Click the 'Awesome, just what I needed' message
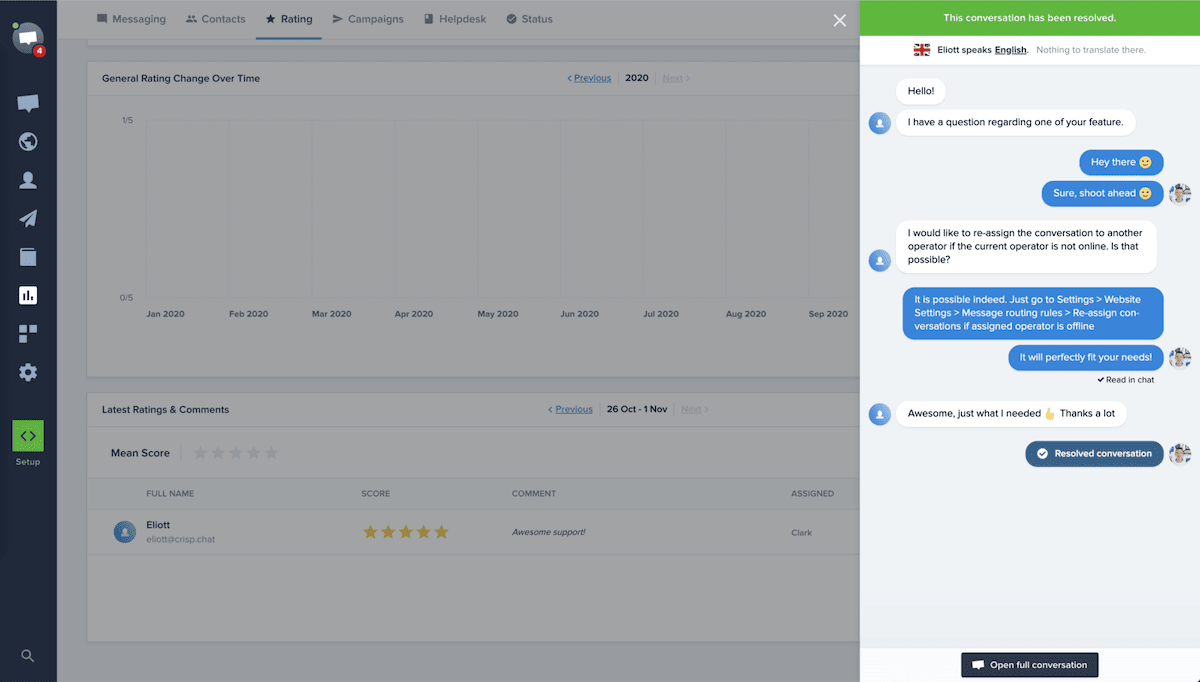 coord(1011,413)
